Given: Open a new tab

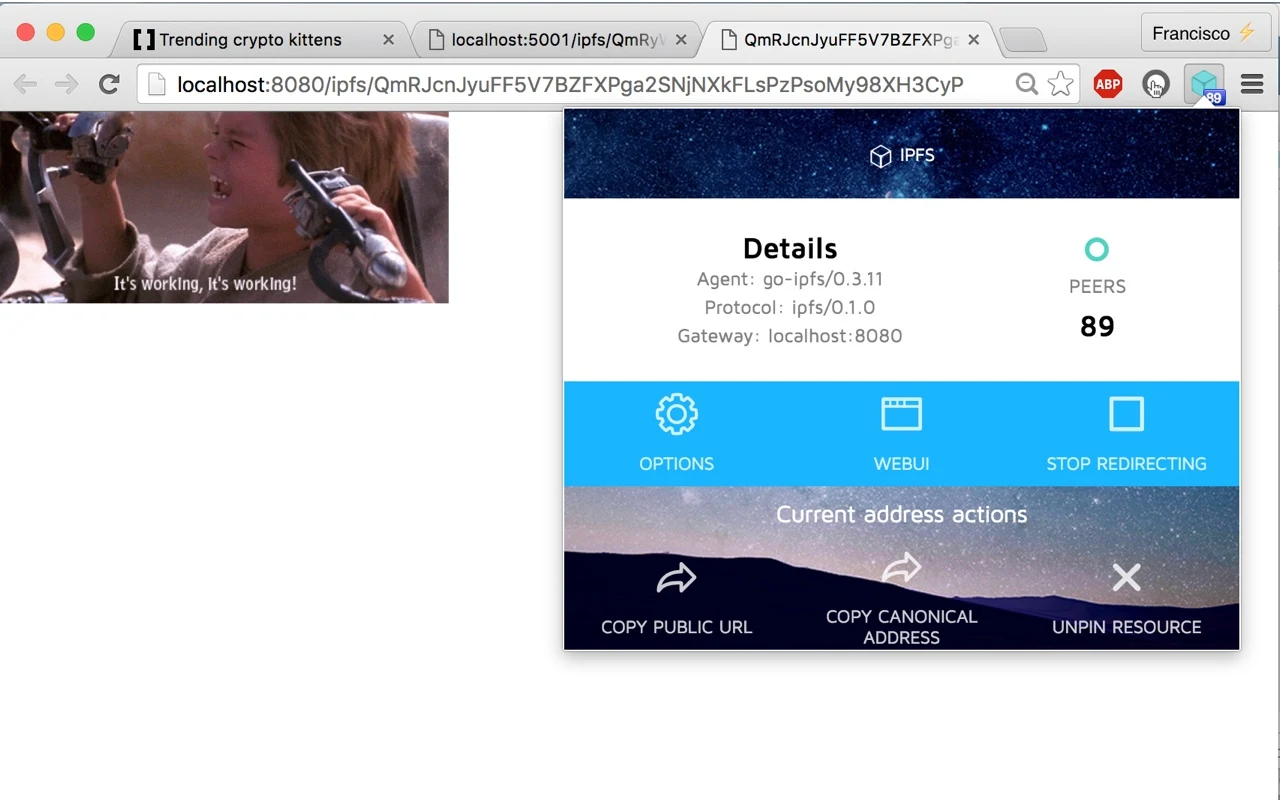Looking at the screenshot, I should pos(1022,40).
